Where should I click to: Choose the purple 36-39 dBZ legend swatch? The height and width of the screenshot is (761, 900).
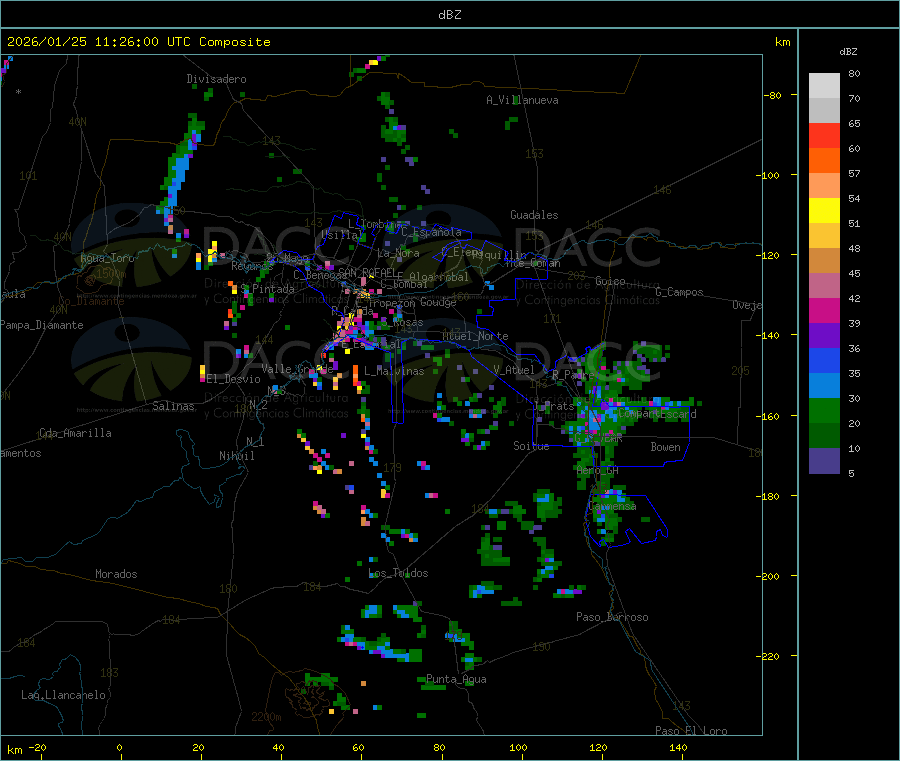coord(824,336)
